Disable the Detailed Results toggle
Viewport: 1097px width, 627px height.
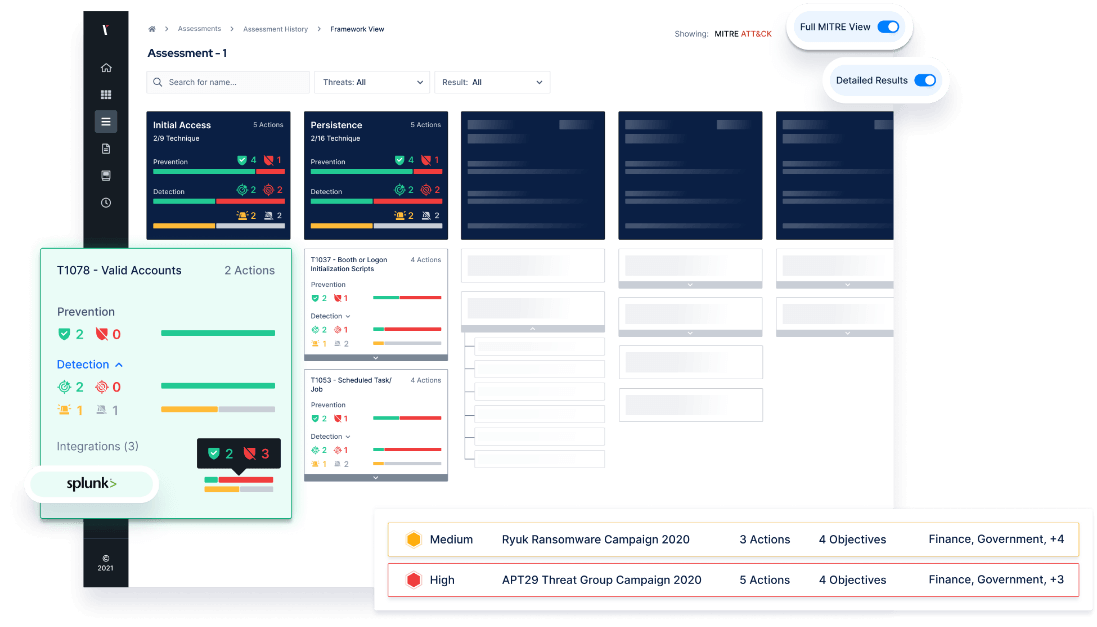tap(925, 80)
